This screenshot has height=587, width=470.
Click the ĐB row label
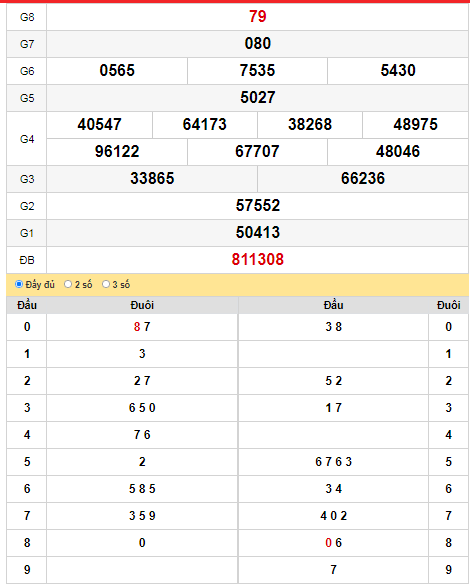point(27,260)
